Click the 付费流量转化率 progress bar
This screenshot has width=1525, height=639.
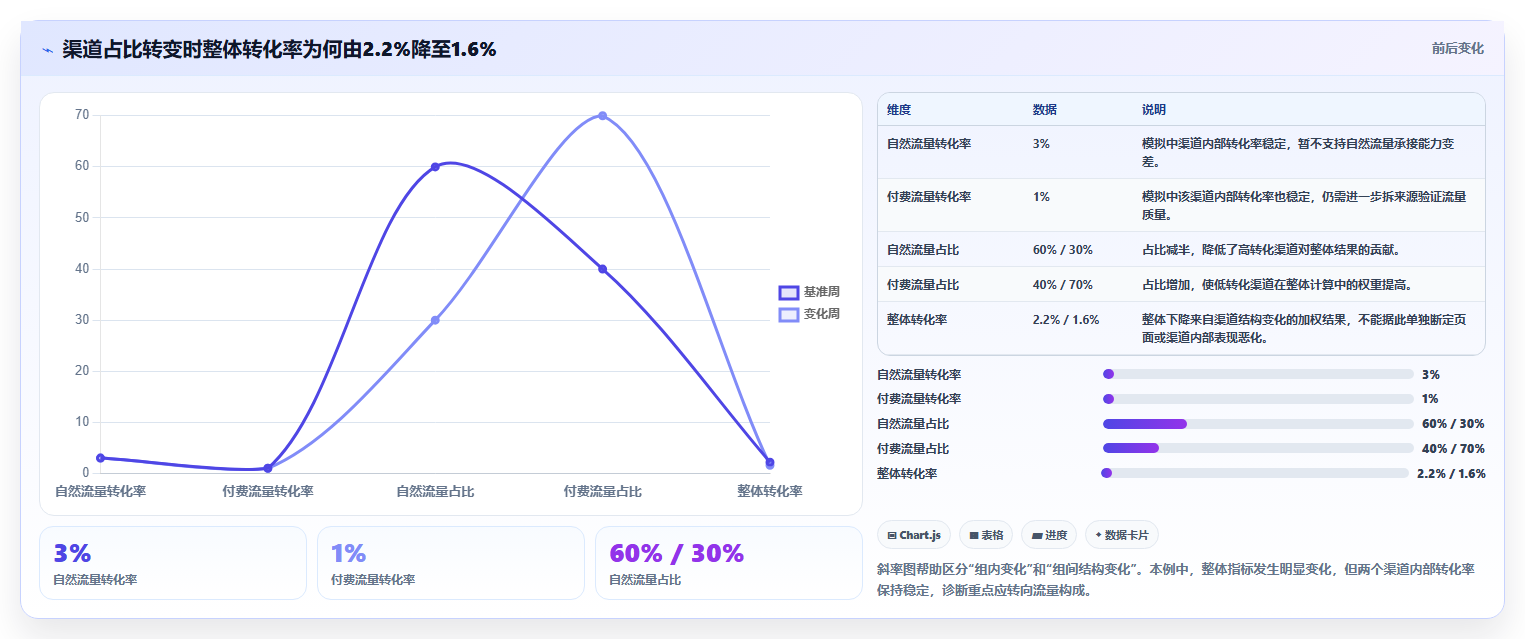(x=1258, y=399)
